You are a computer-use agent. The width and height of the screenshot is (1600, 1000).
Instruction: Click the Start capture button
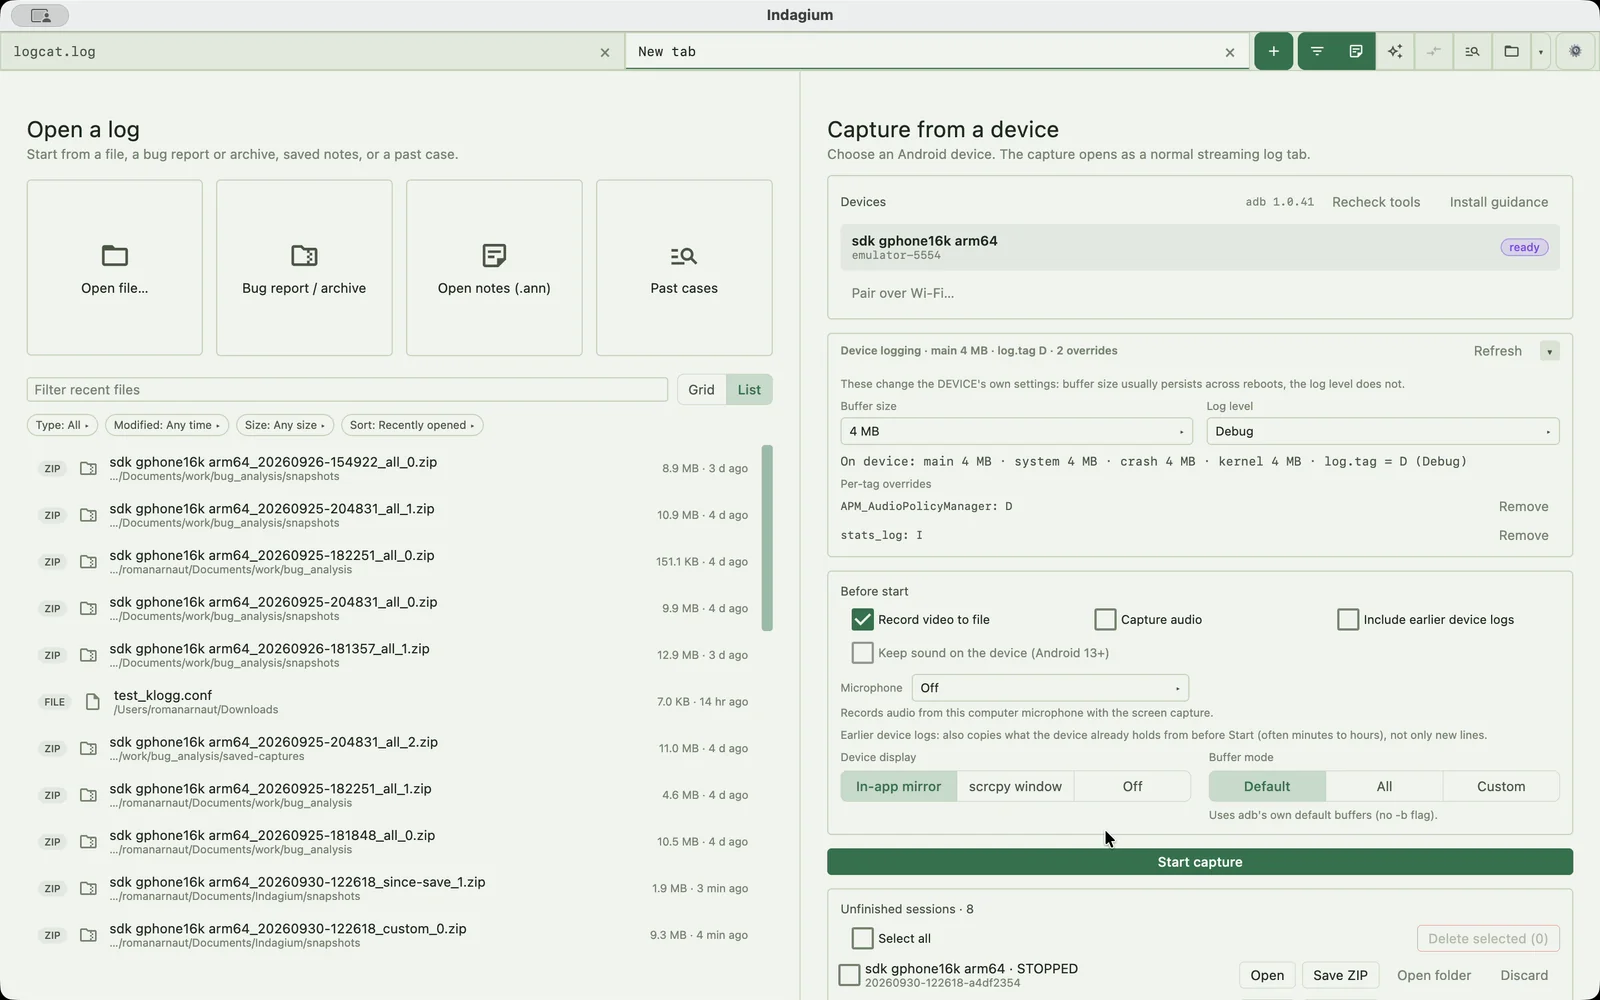pos(1200,862)
